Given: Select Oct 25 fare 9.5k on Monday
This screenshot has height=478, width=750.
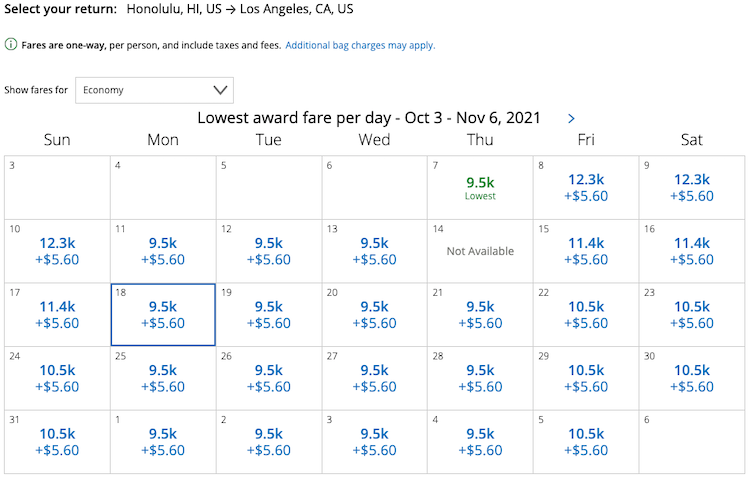Looking at the screenshot, I should (x=163, y=378).
